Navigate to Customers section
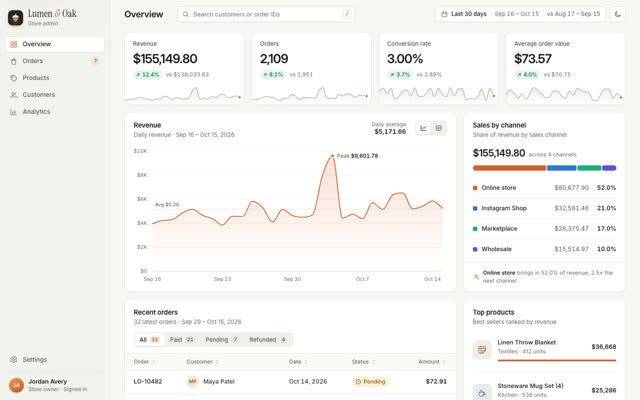The width and height of the screenshot is (640, 400). [x=55, y=95]
